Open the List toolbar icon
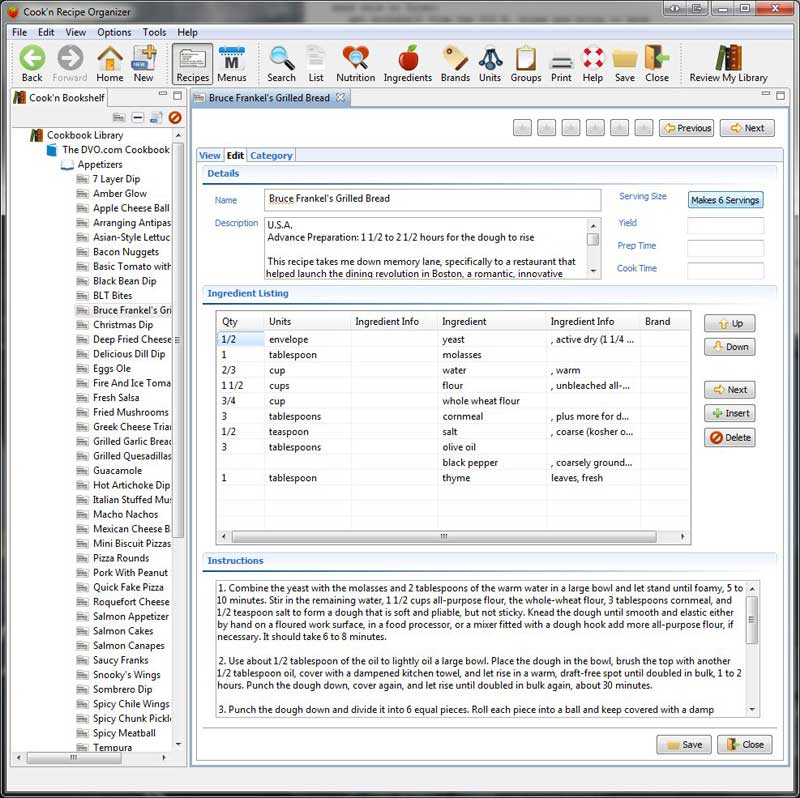Viewport: 800px width, 798px height. 316,64
